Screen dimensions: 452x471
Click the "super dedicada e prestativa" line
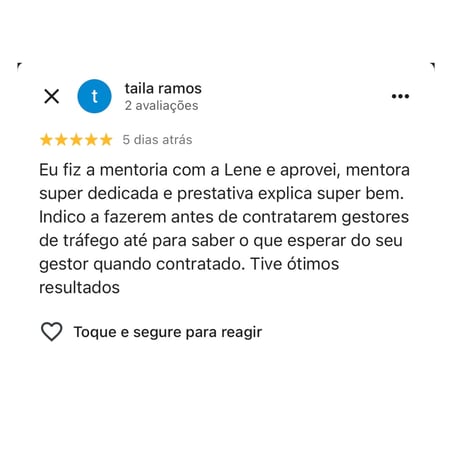coord(221,194)
